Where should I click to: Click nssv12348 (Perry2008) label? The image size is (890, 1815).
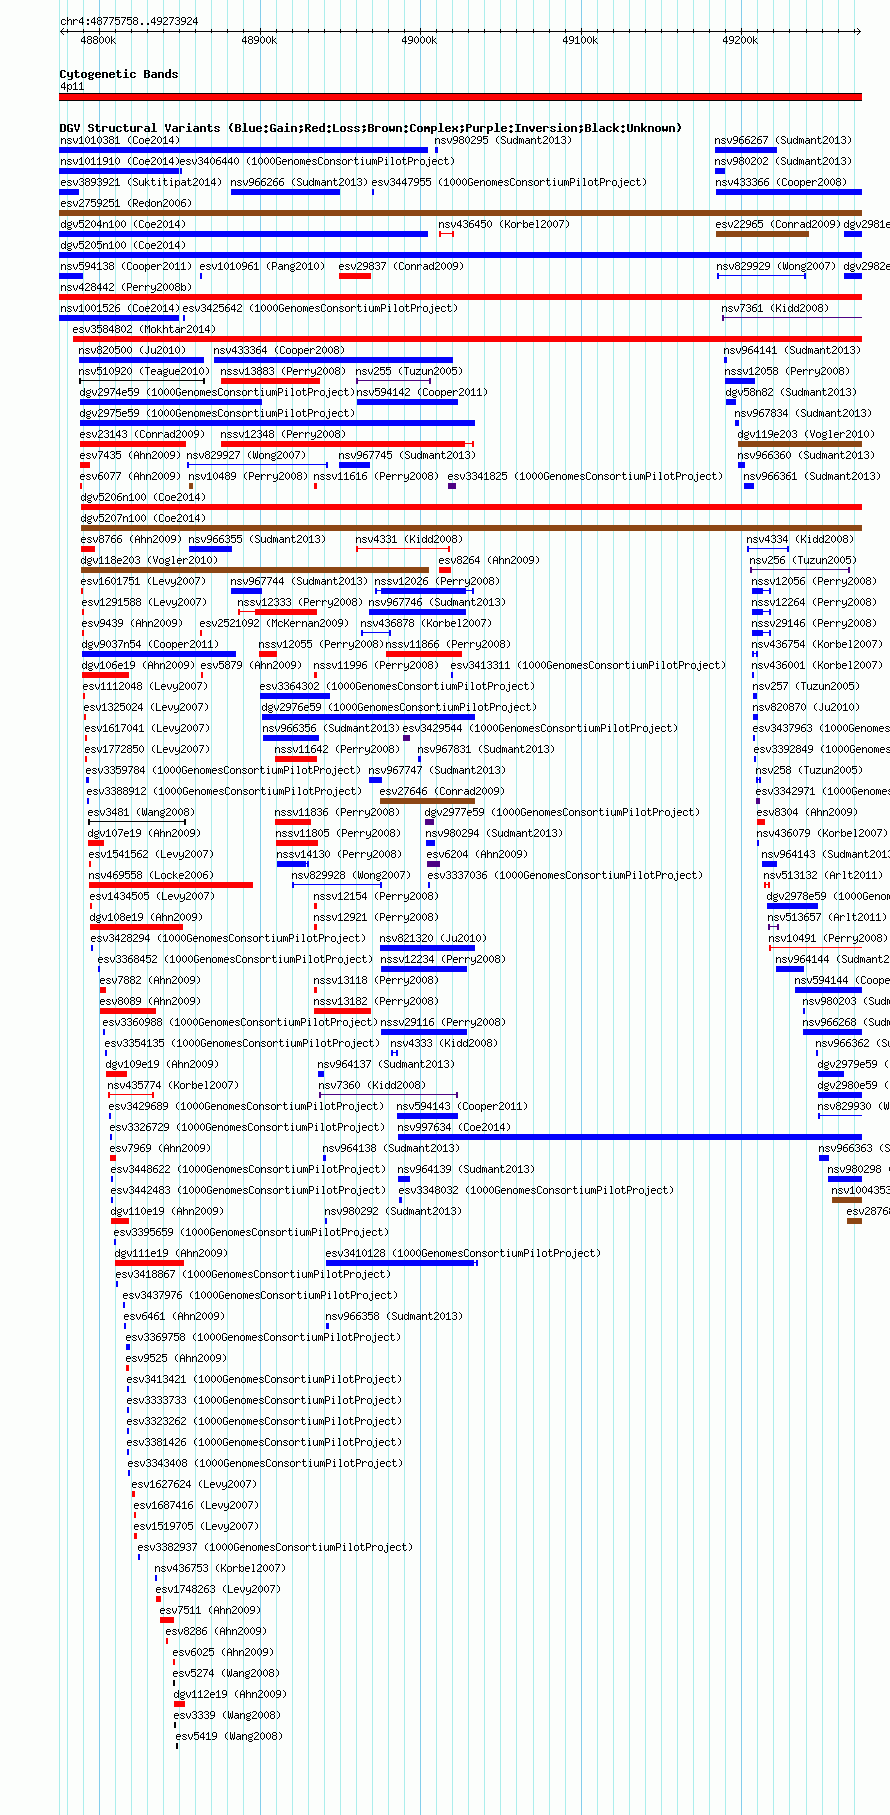283,434
